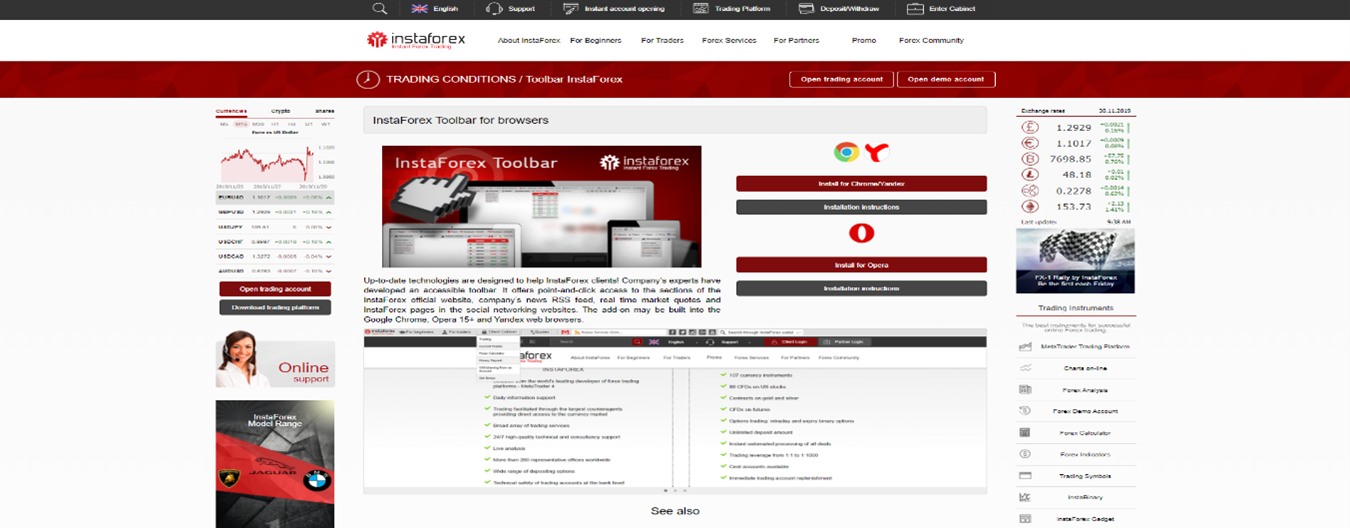Image resolution: width=1350 pixels, height=528 pixels.
Task: Click Open trading account in the left sidebar
Action: [275, 289]
